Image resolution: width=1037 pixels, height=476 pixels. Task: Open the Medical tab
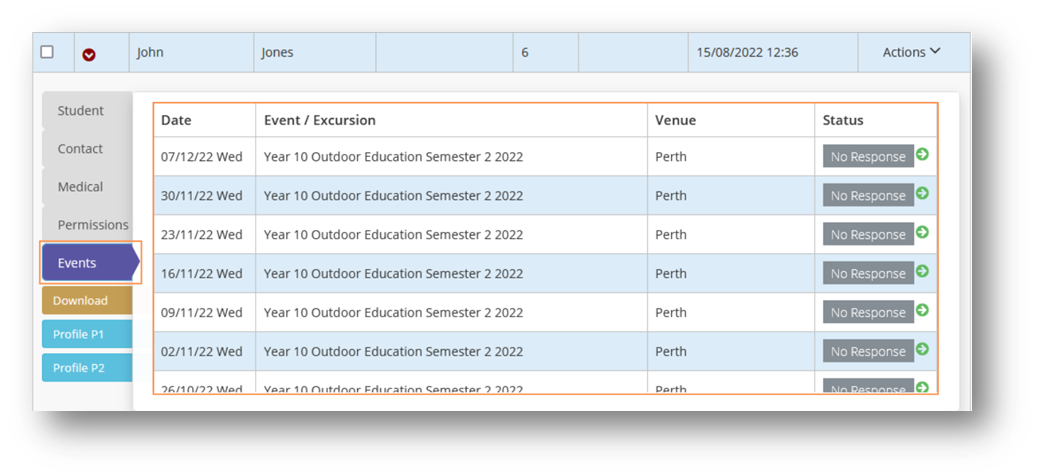click(87, 186)
